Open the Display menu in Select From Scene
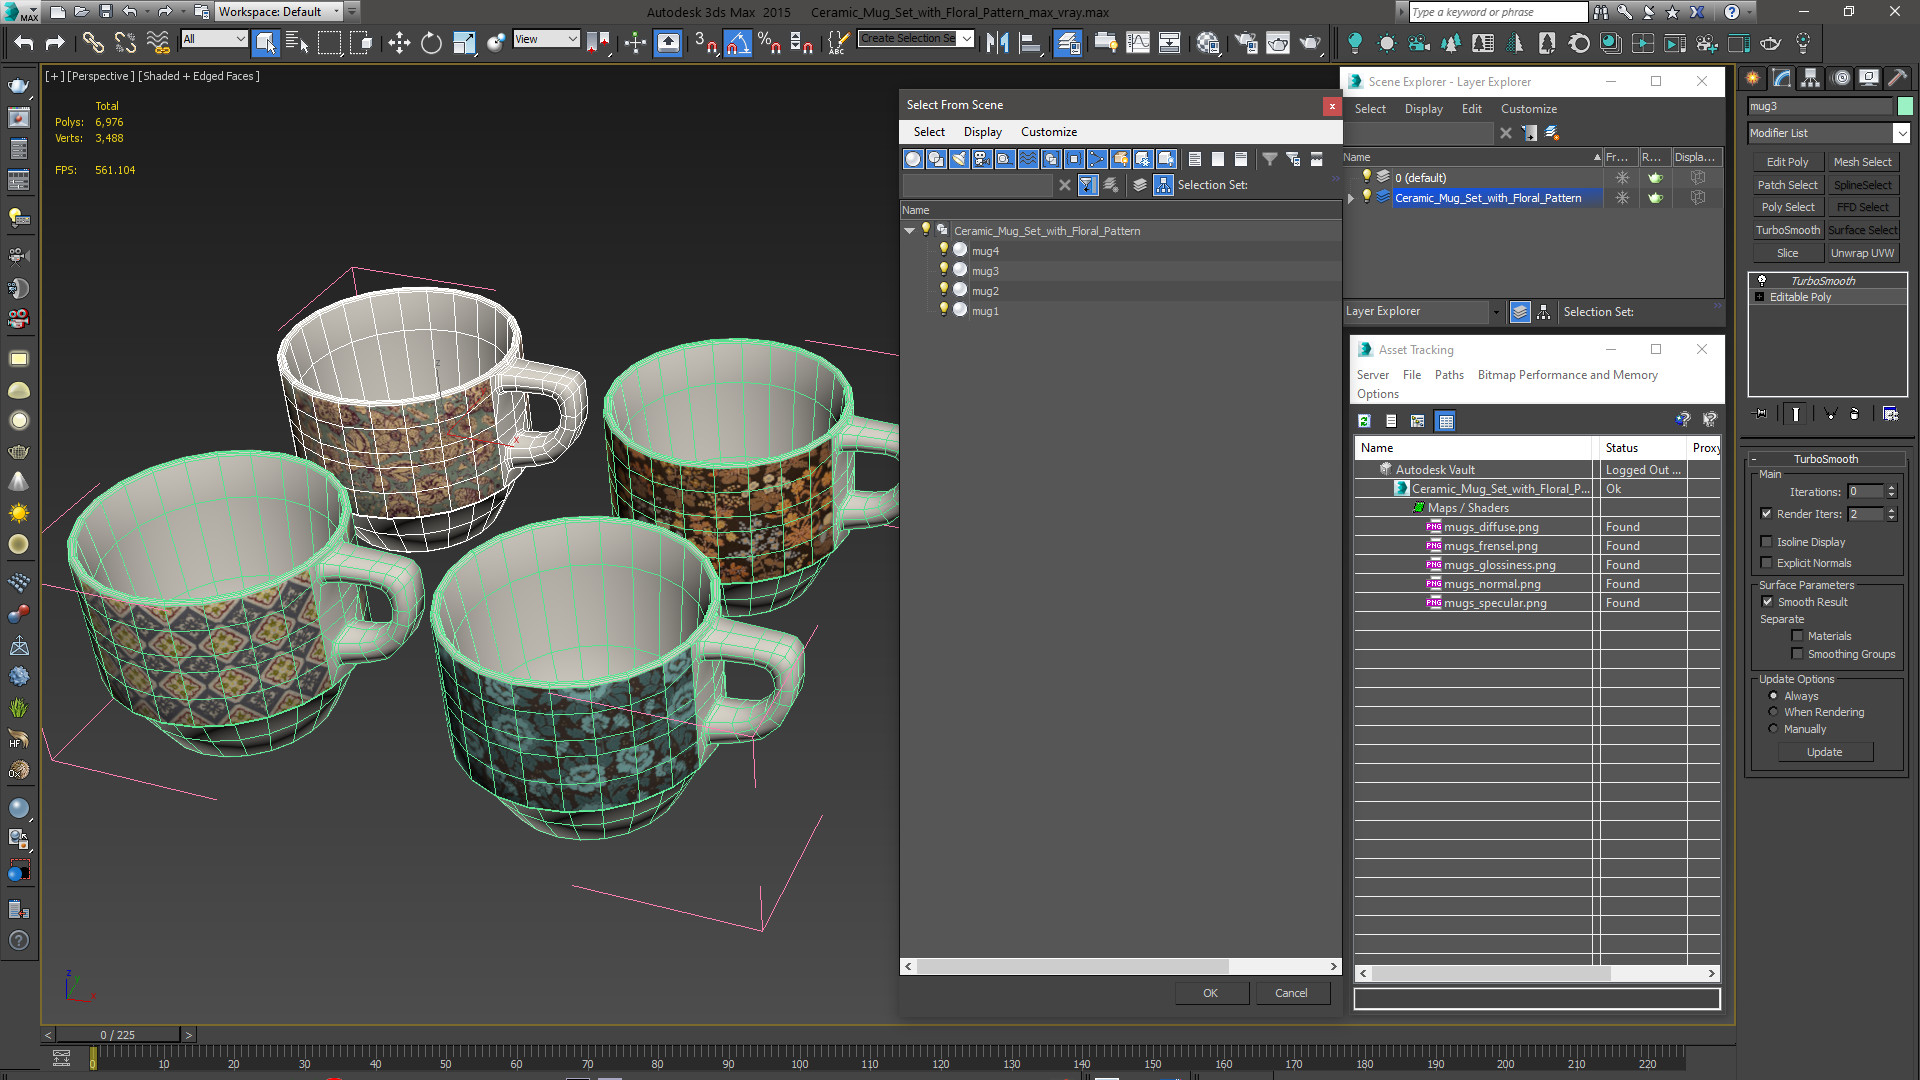The height and width of the screenshot is (1080, 1920). tap(981, 131)
